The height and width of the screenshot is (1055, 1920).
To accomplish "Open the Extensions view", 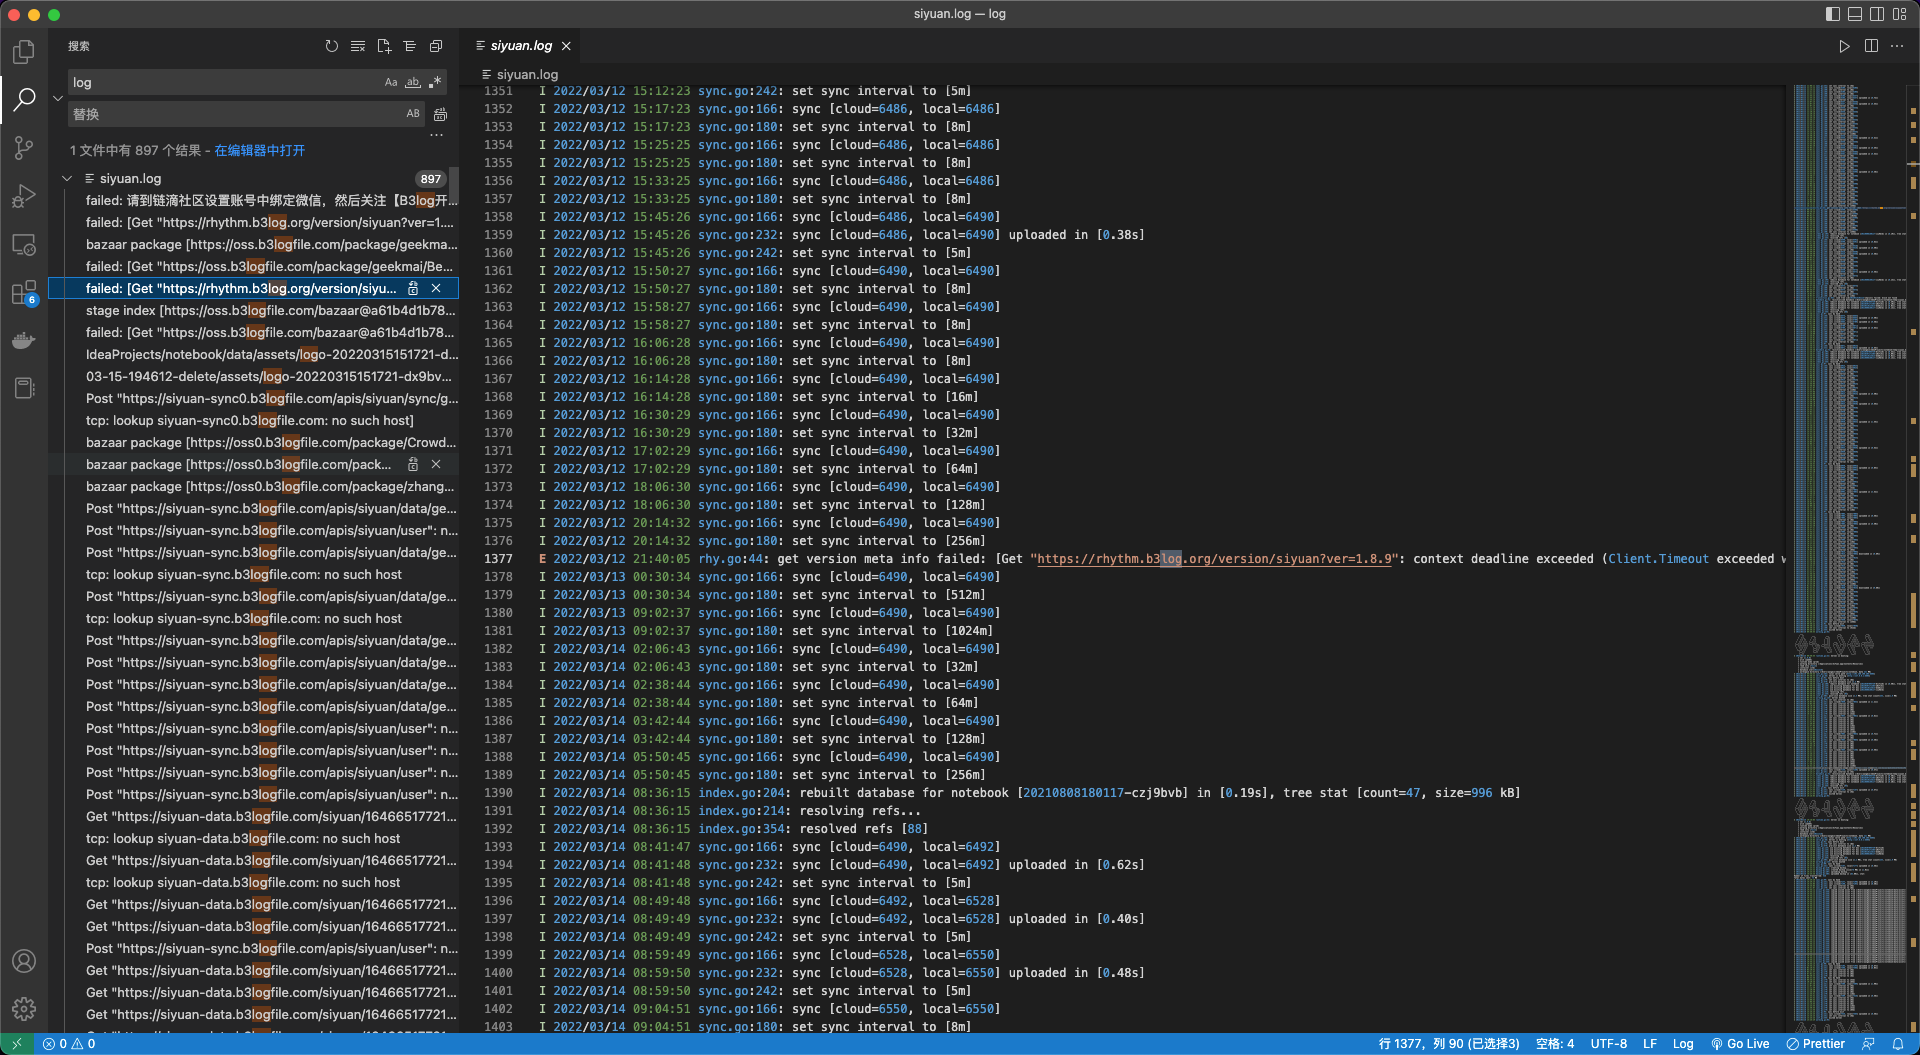I will 24,293.
